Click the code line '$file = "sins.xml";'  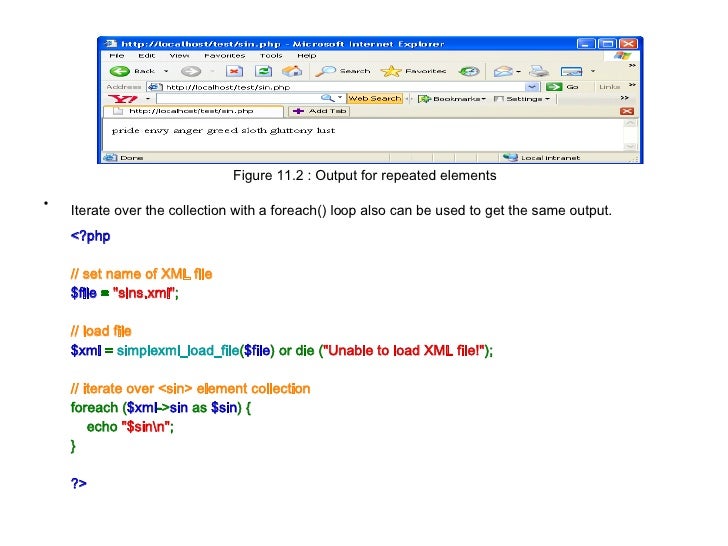tap(124, 293)
